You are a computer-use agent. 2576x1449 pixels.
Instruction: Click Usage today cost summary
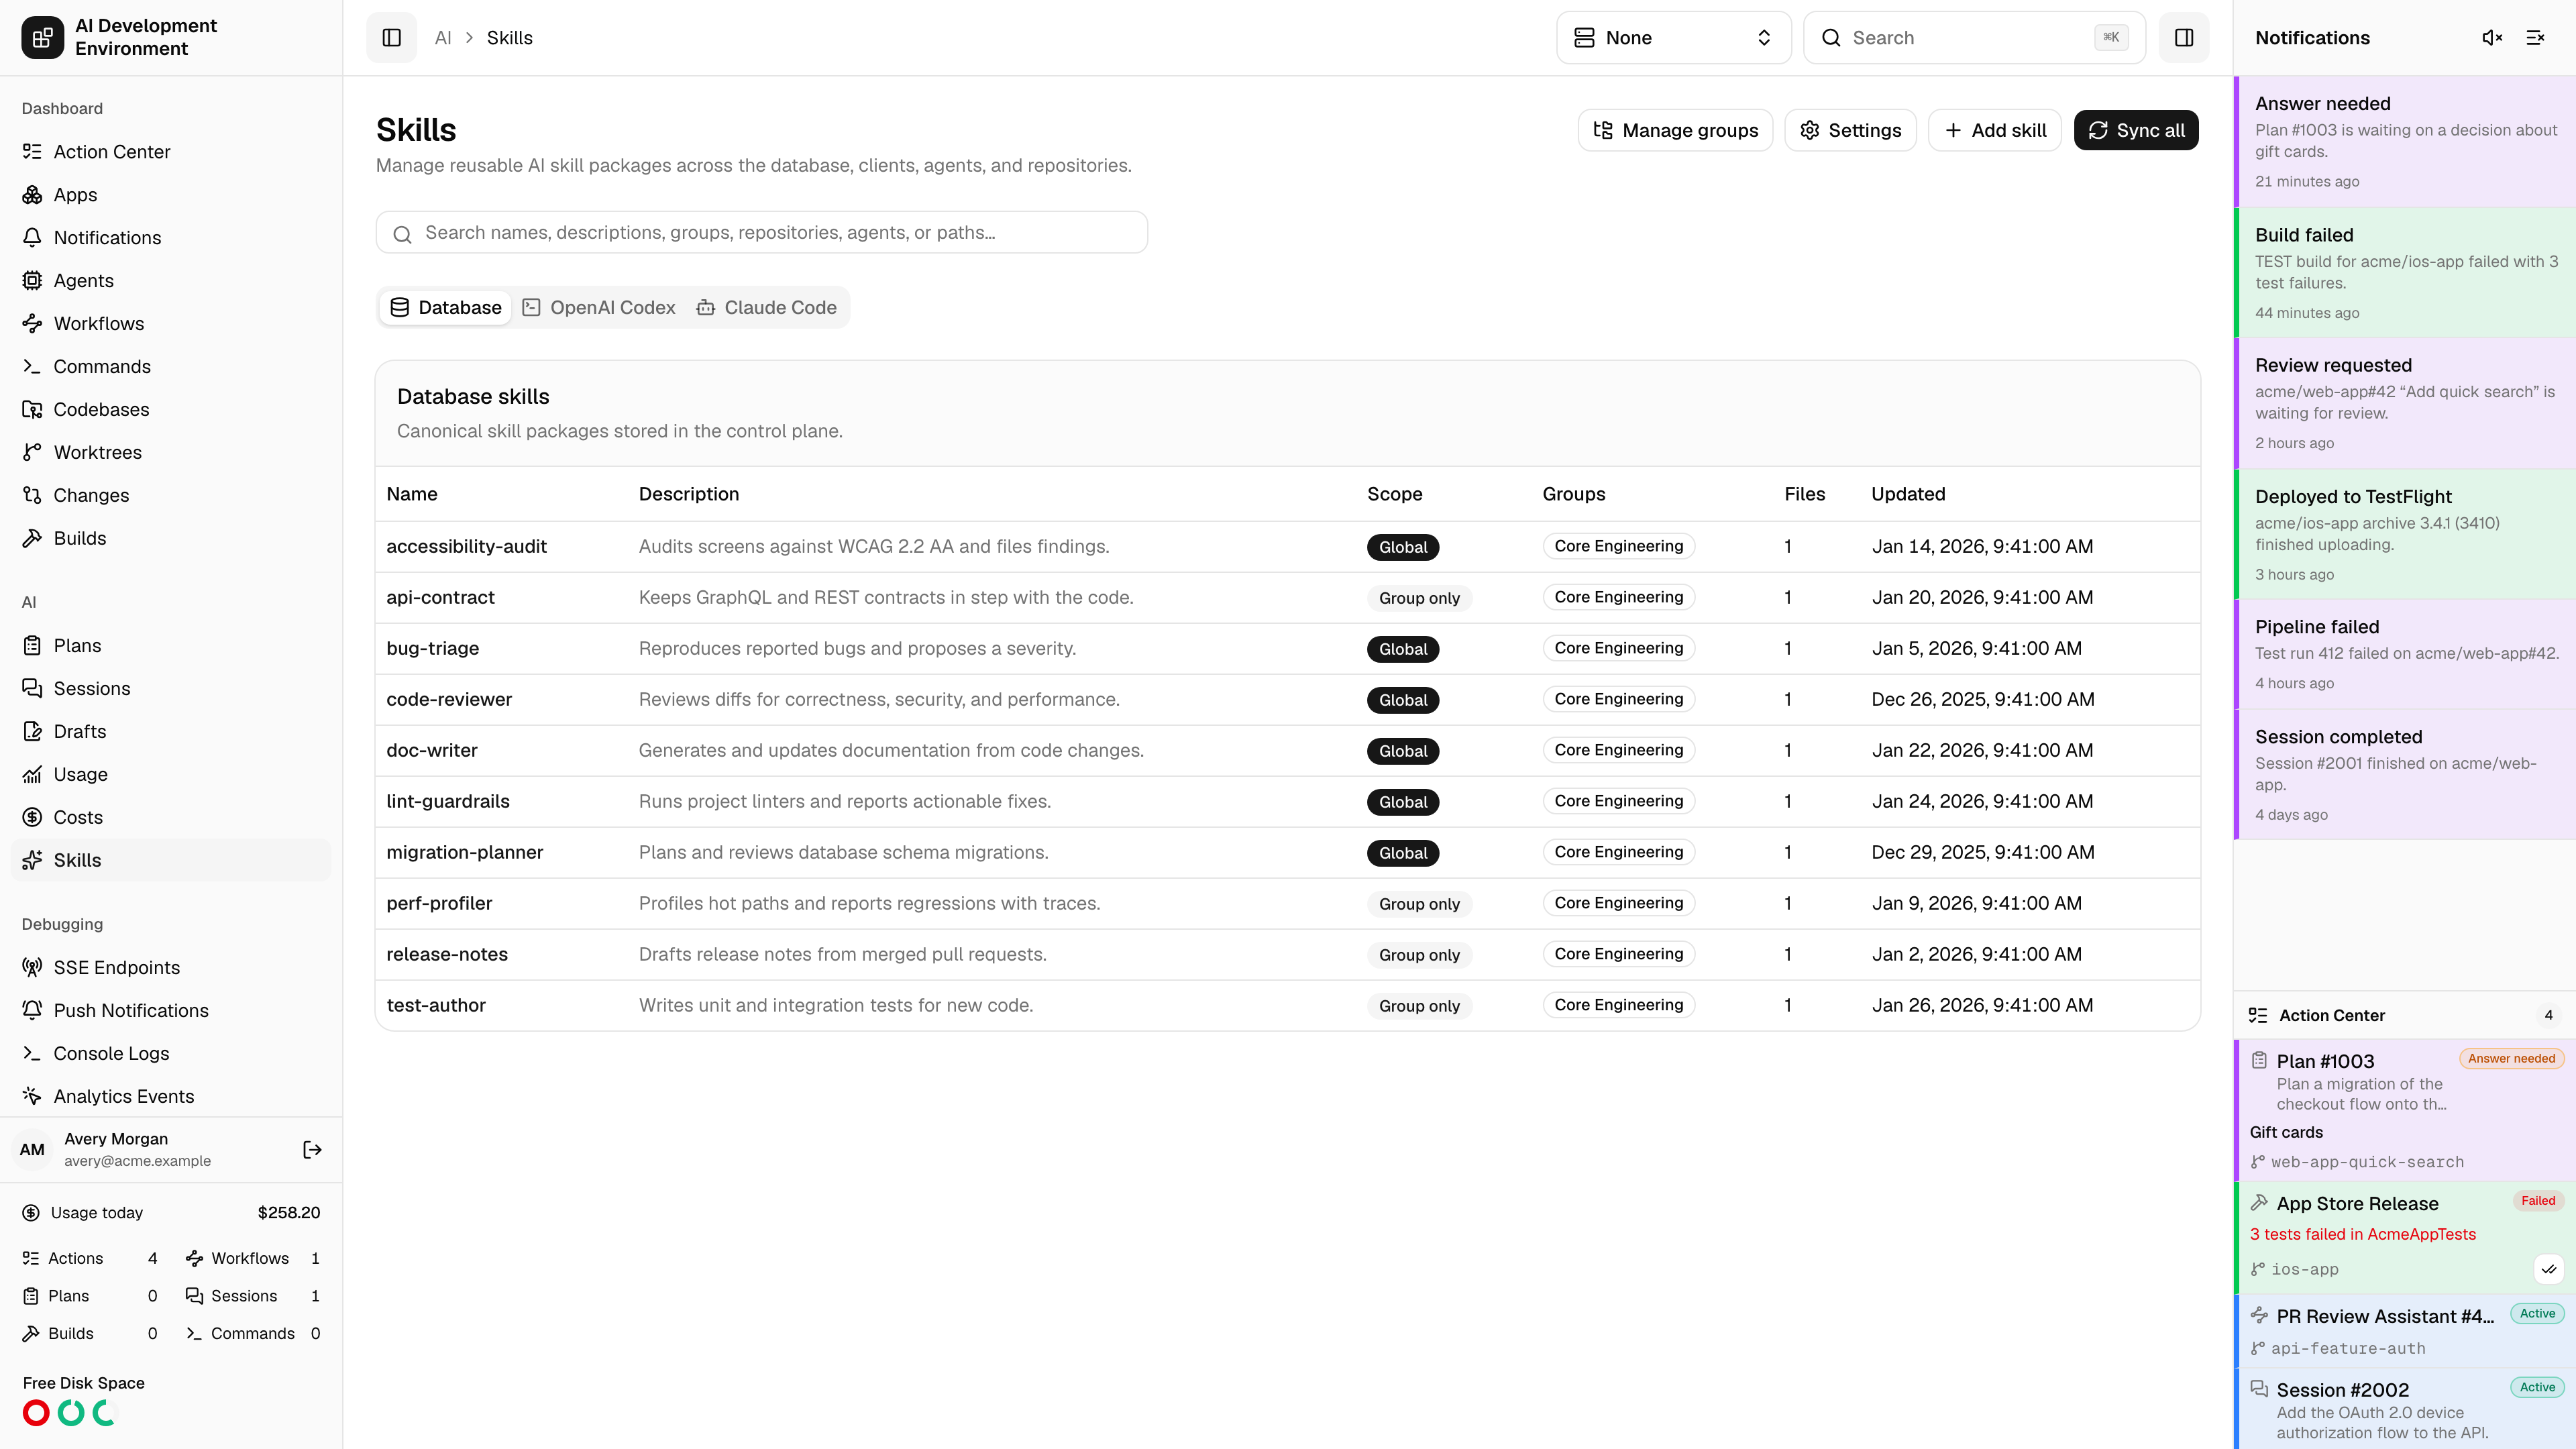coord(171,1212)
